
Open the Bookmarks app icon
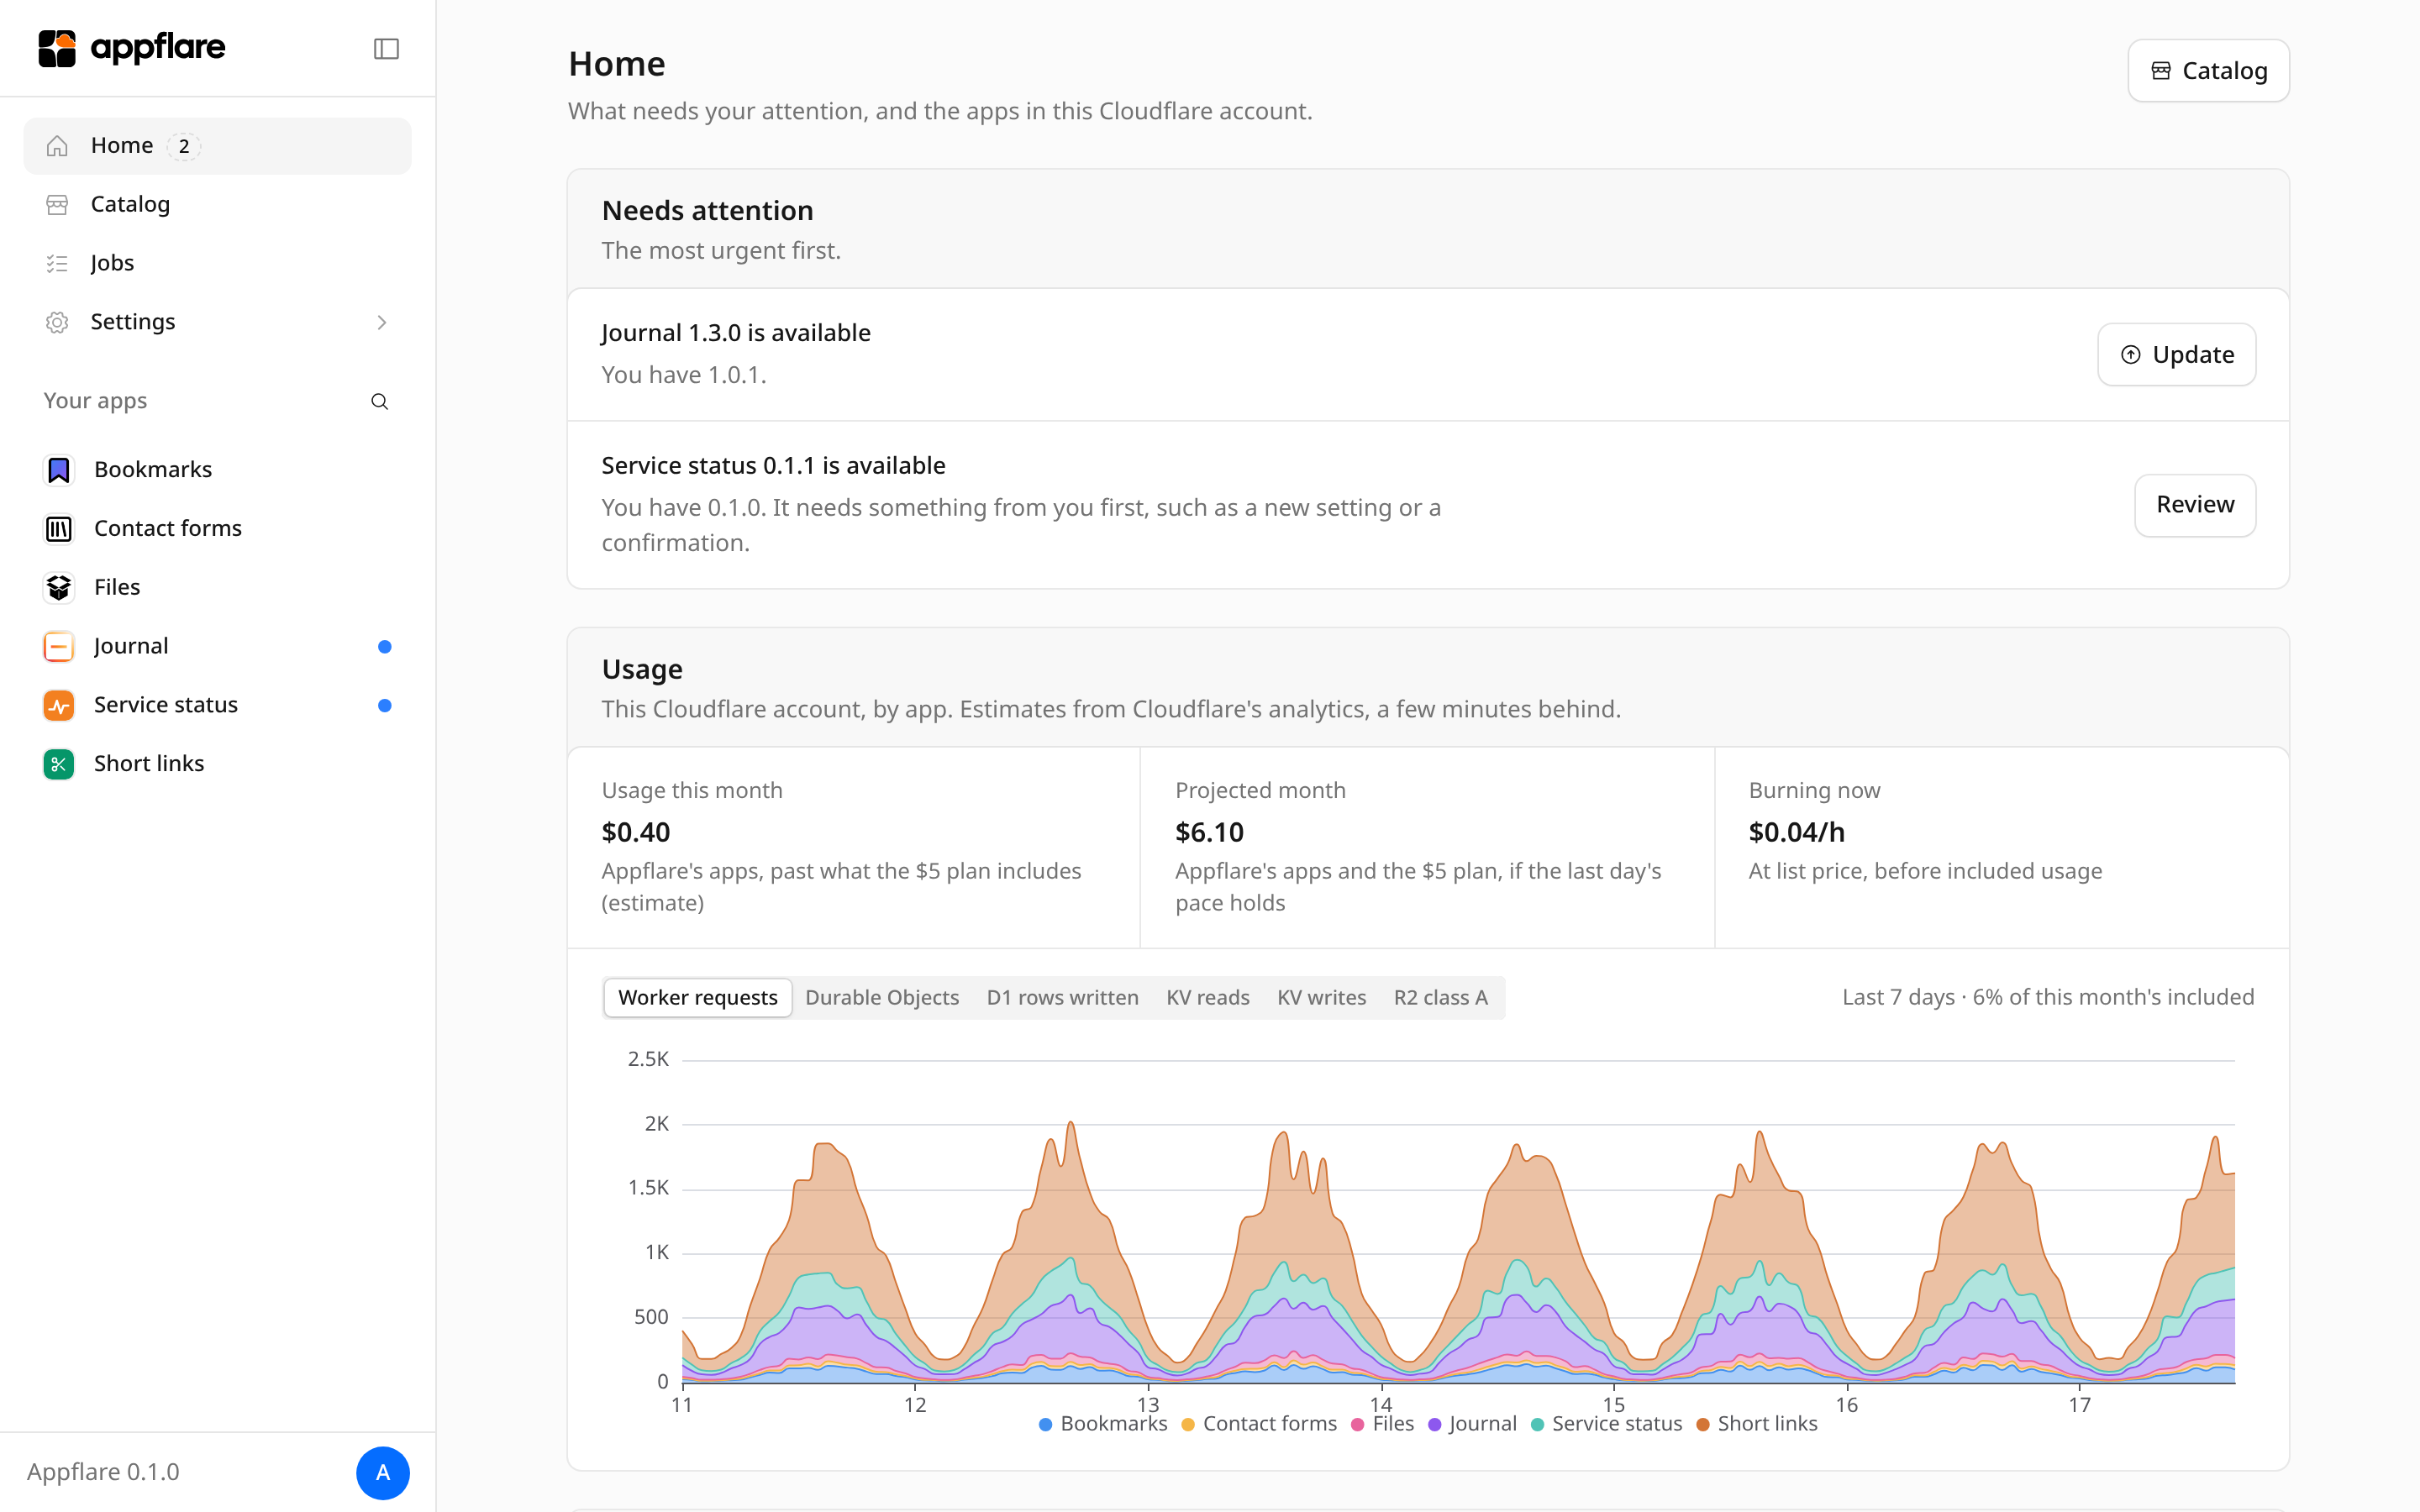(59, 470)
